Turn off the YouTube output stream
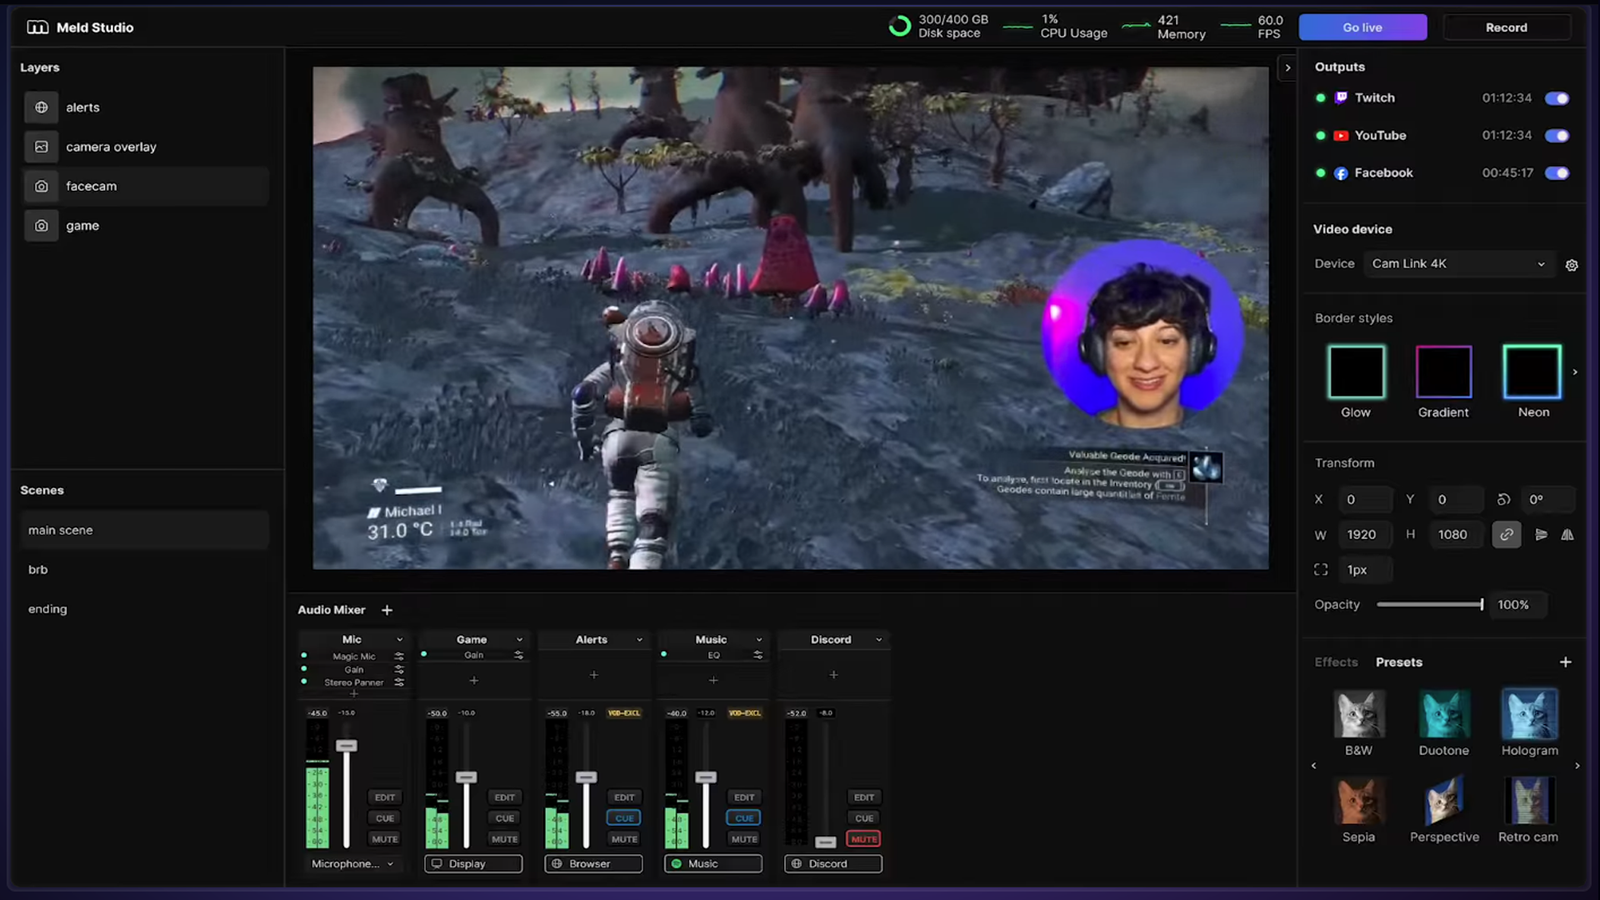Screen dimensions: 1600x900 point(1556,136)
